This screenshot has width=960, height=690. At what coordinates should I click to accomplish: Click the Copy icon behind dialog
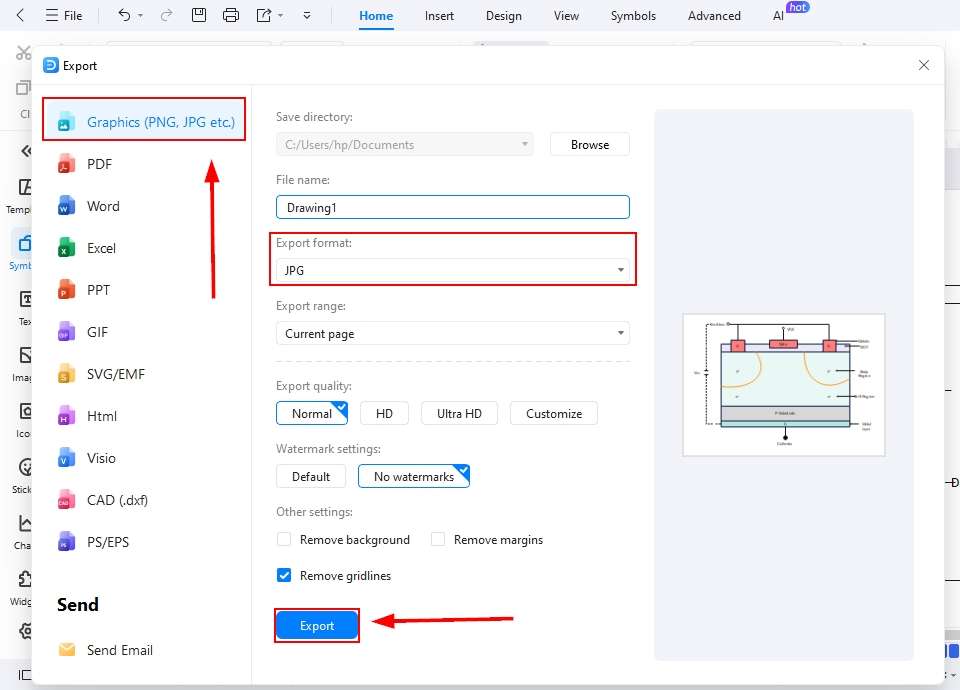[23, 88]
